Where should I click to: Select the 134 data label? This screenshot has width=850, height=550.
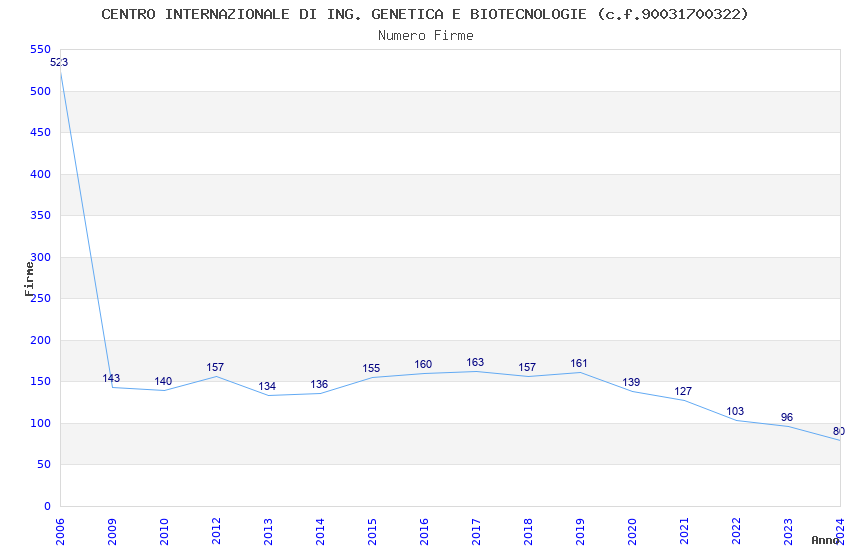click(267, 386)
